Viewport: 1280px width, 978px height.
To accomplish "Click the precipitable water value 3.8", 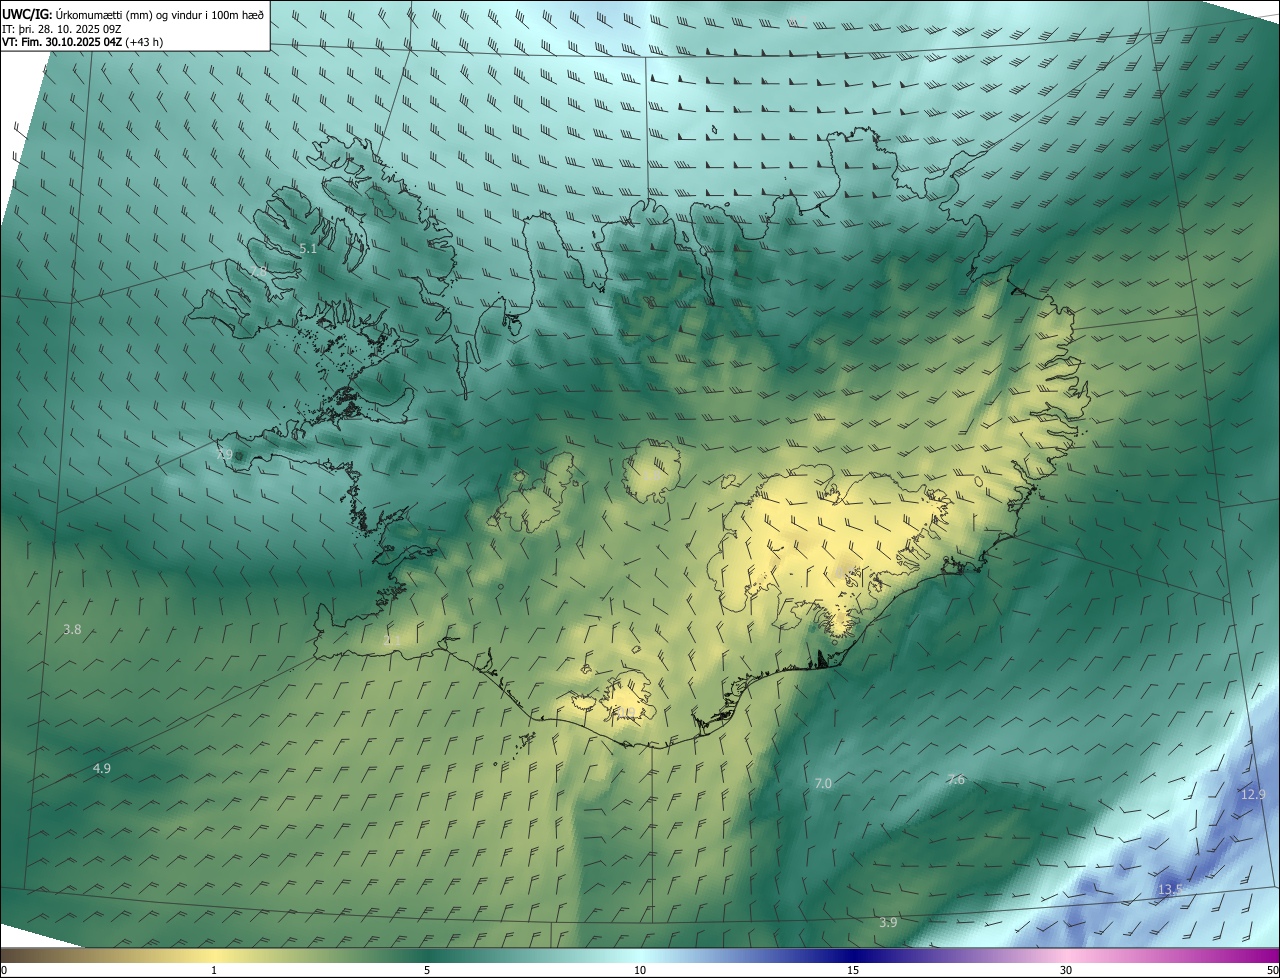I will coord(72,630).
